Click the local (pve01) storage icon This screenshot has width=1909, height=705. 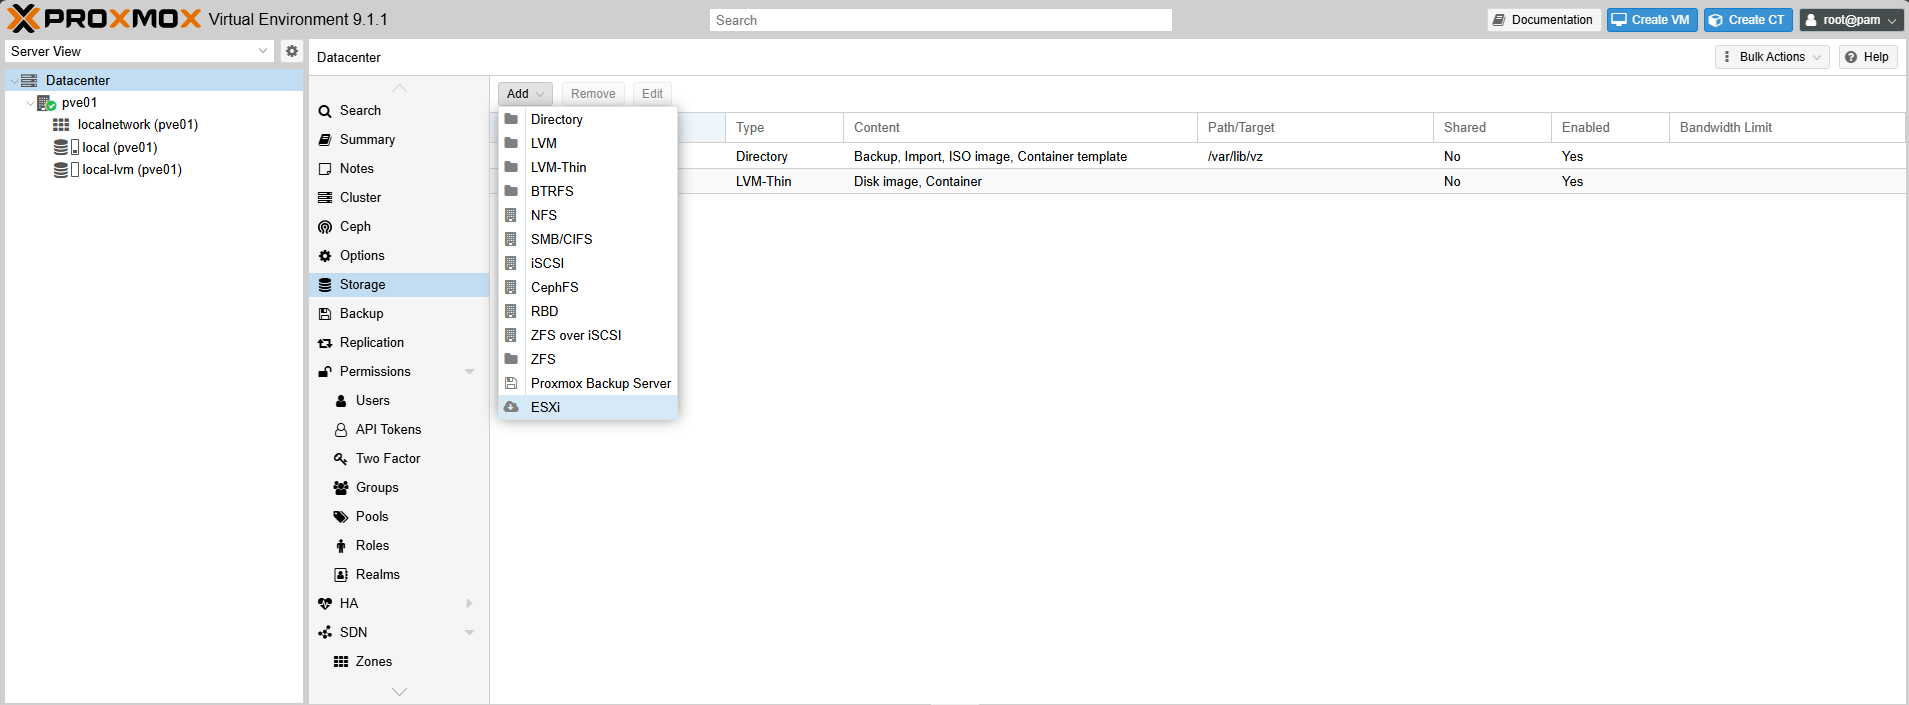[66, 147]
